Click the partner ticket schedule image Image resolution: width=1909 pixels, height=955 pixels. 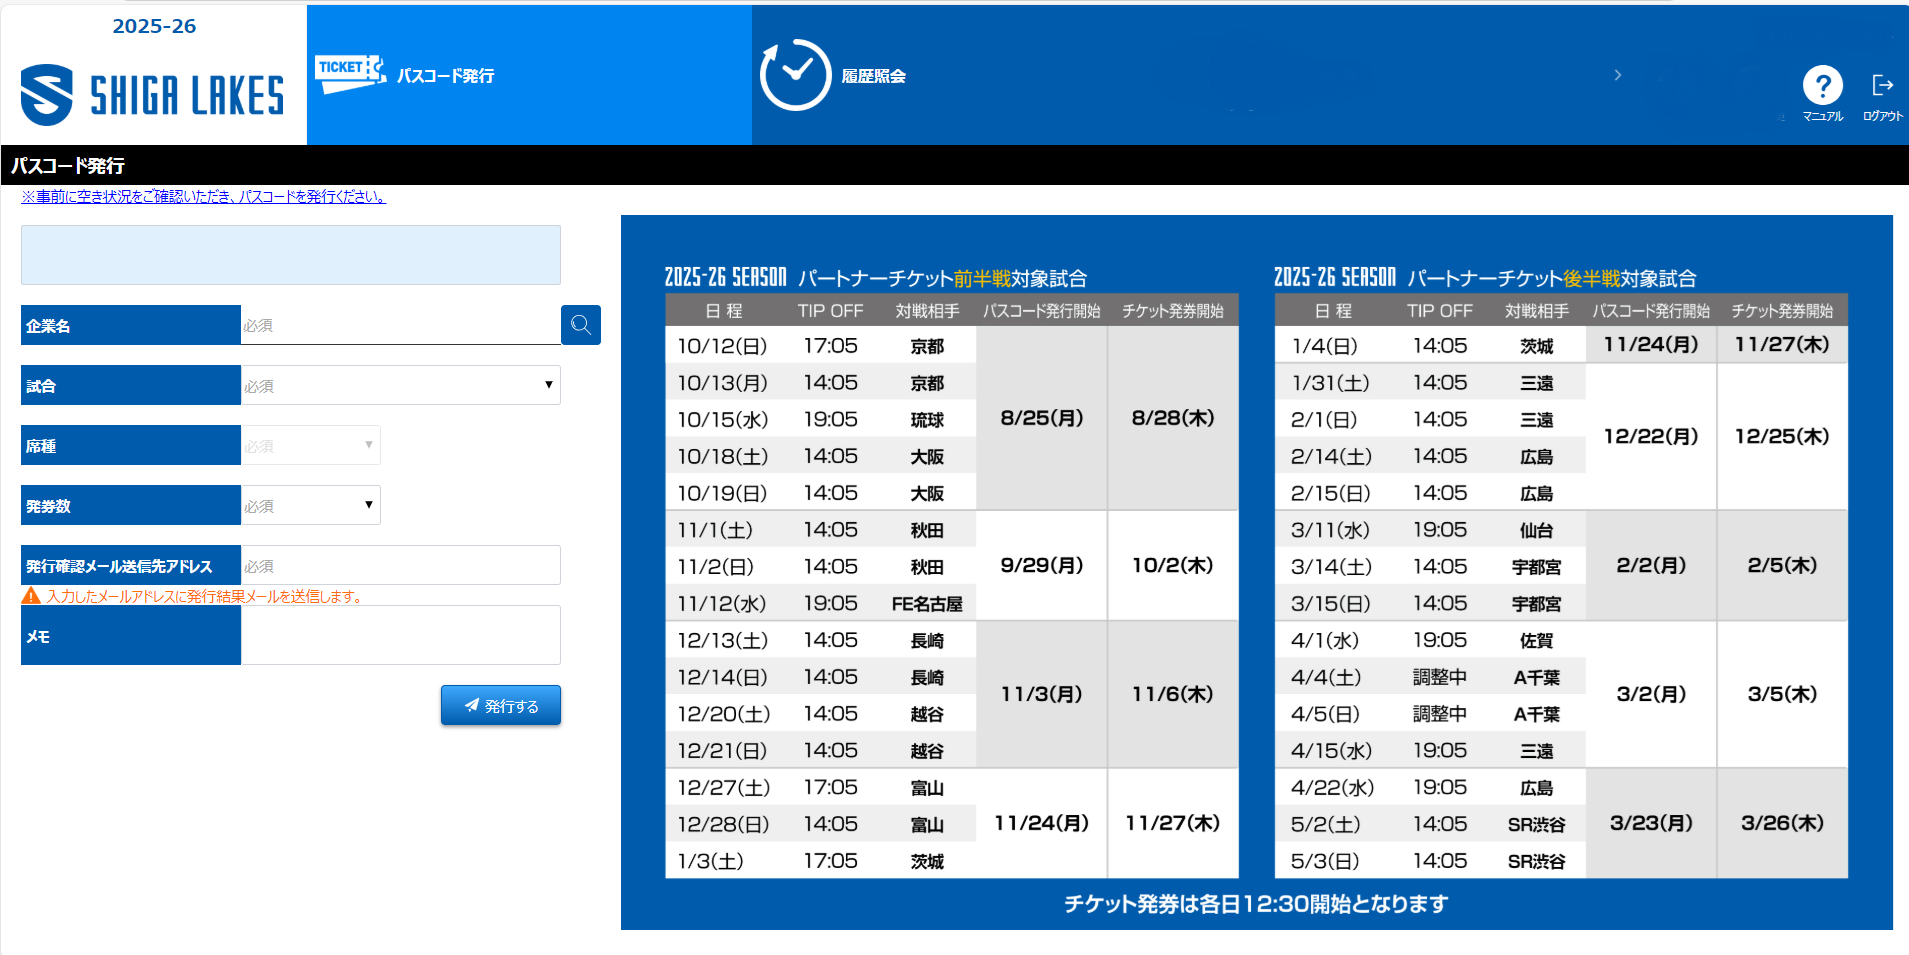tap(1256, 572)
